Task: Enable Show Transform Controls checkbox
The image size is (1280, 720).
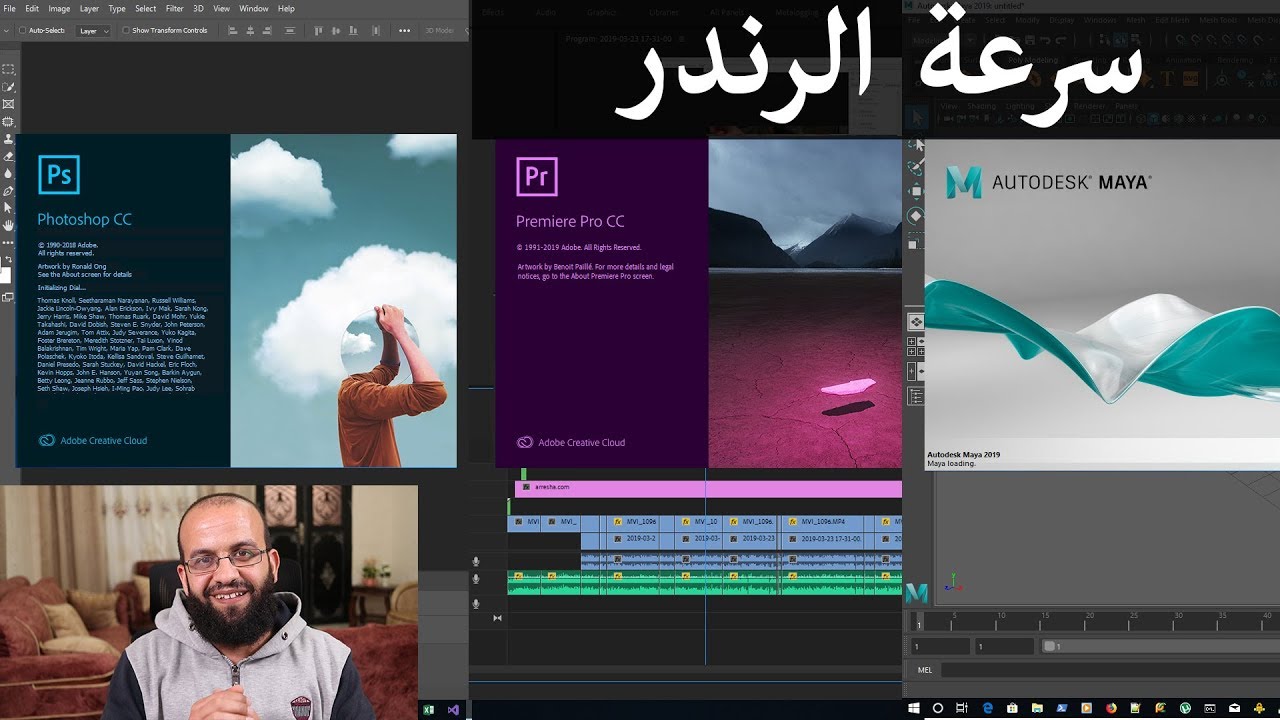Action: pyautogui.click(x=126, y=31)
